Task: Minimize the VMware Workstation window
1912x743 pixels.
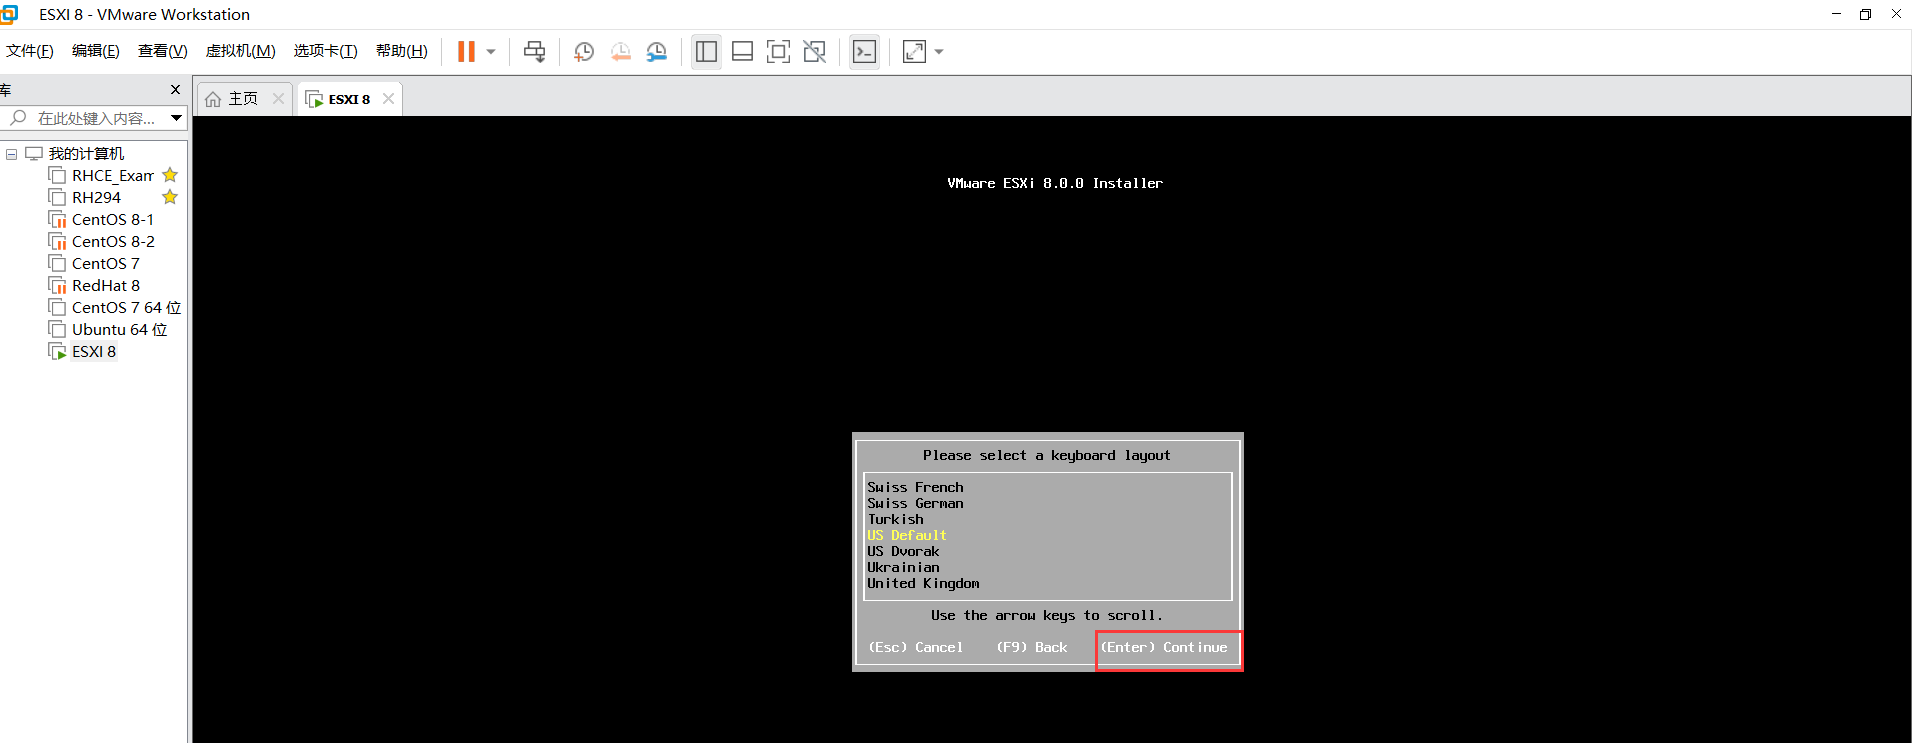Action: [x=1836, y=14]
